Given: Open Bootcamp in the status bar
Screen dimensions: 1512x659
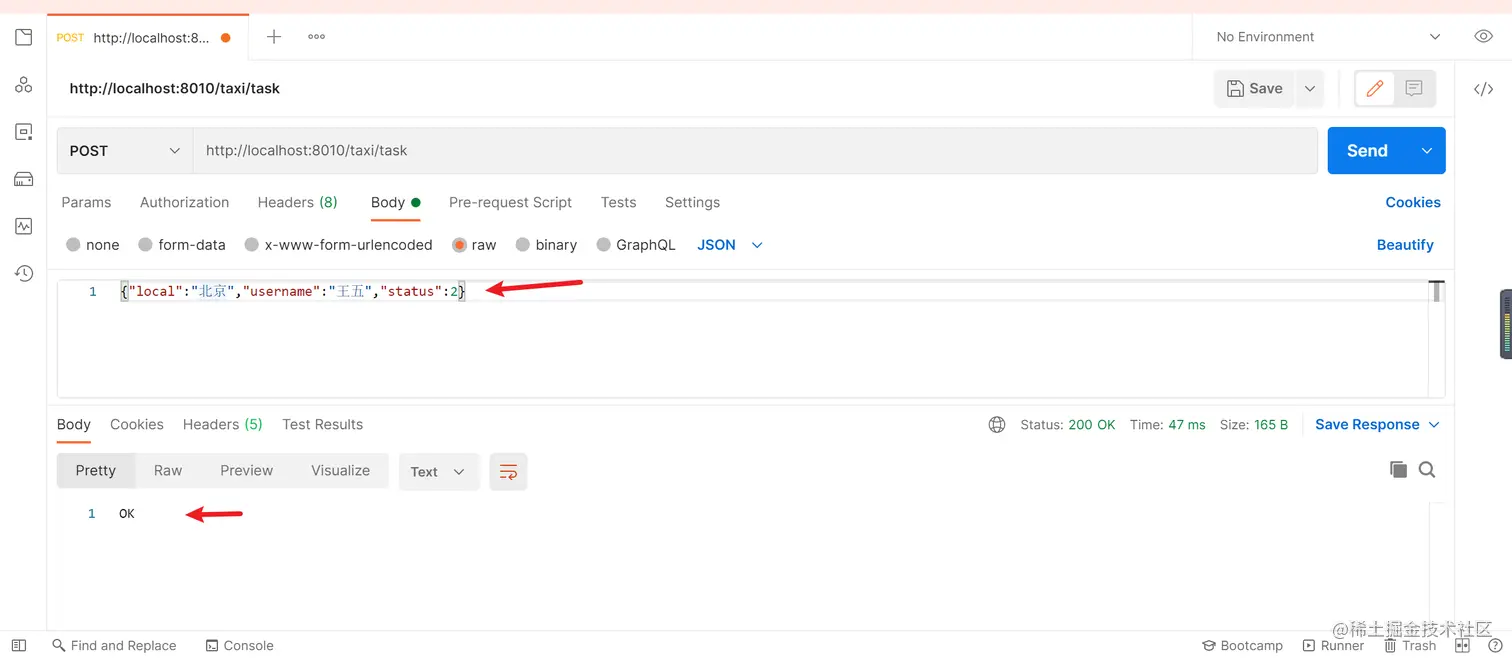Looking at the screenshot, I should click(x=1243, y=646).
